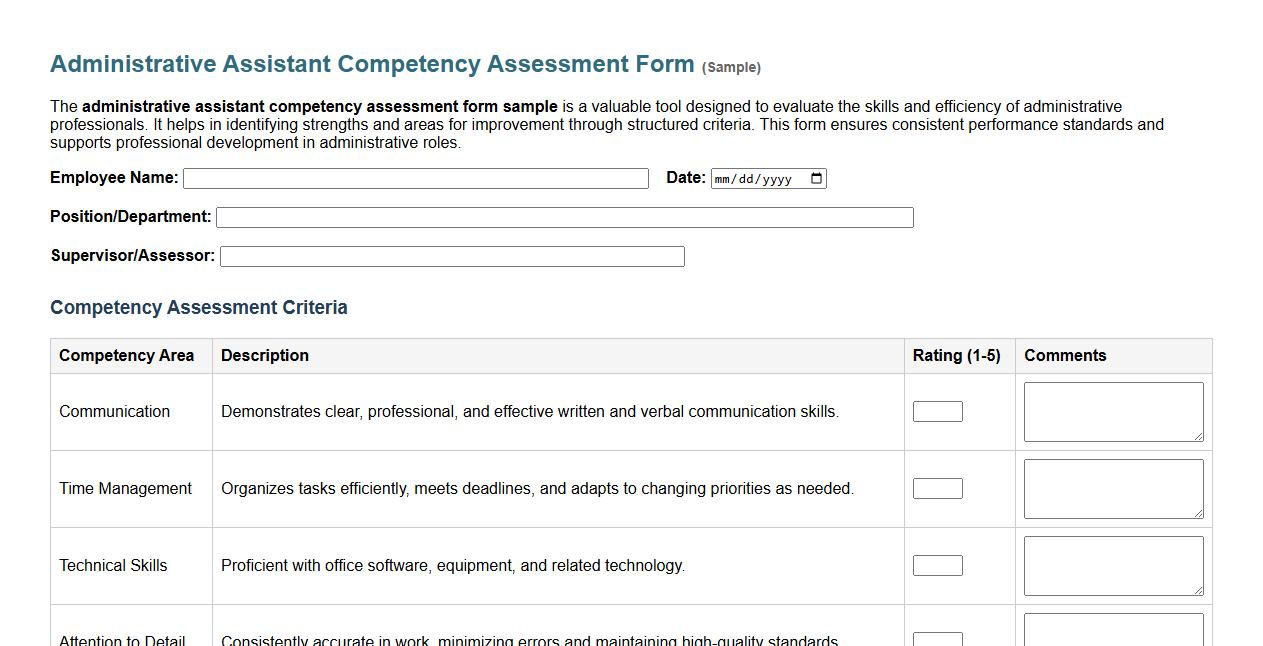Click the Technical Skills comments textarea
This screenshot has width=1263, height=646.
tap(1112, 565)
